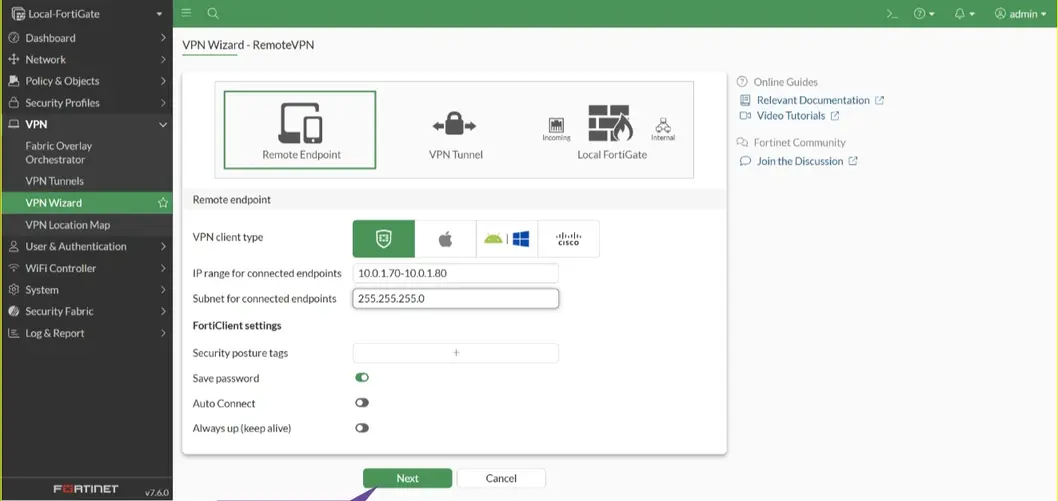
Task: Click the v7.6.0 version label
Action: tap(157, 492)
